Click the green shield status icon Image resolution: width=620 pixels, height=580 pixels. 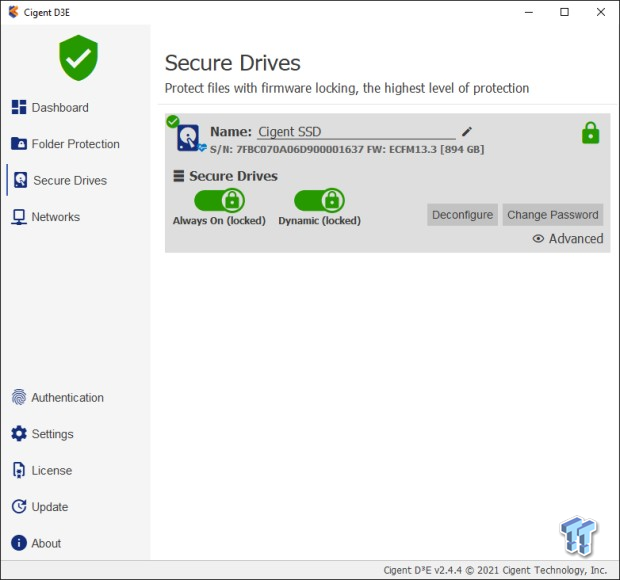point(78,58)
